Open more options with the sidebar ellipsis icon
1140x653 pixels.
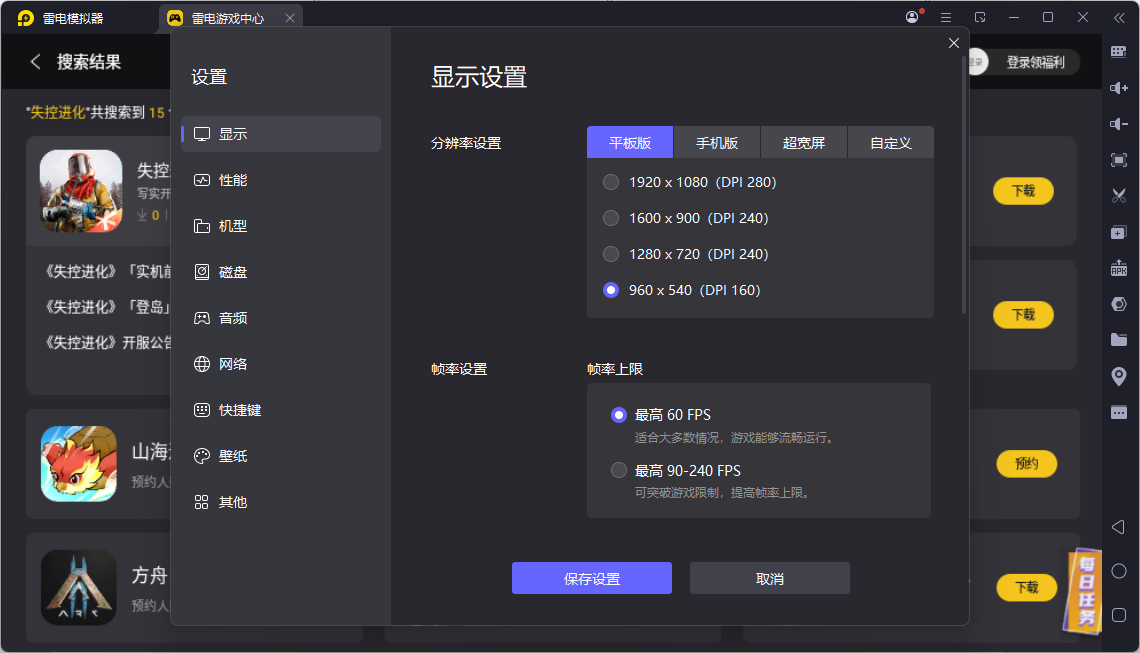tap(1119, 411)
